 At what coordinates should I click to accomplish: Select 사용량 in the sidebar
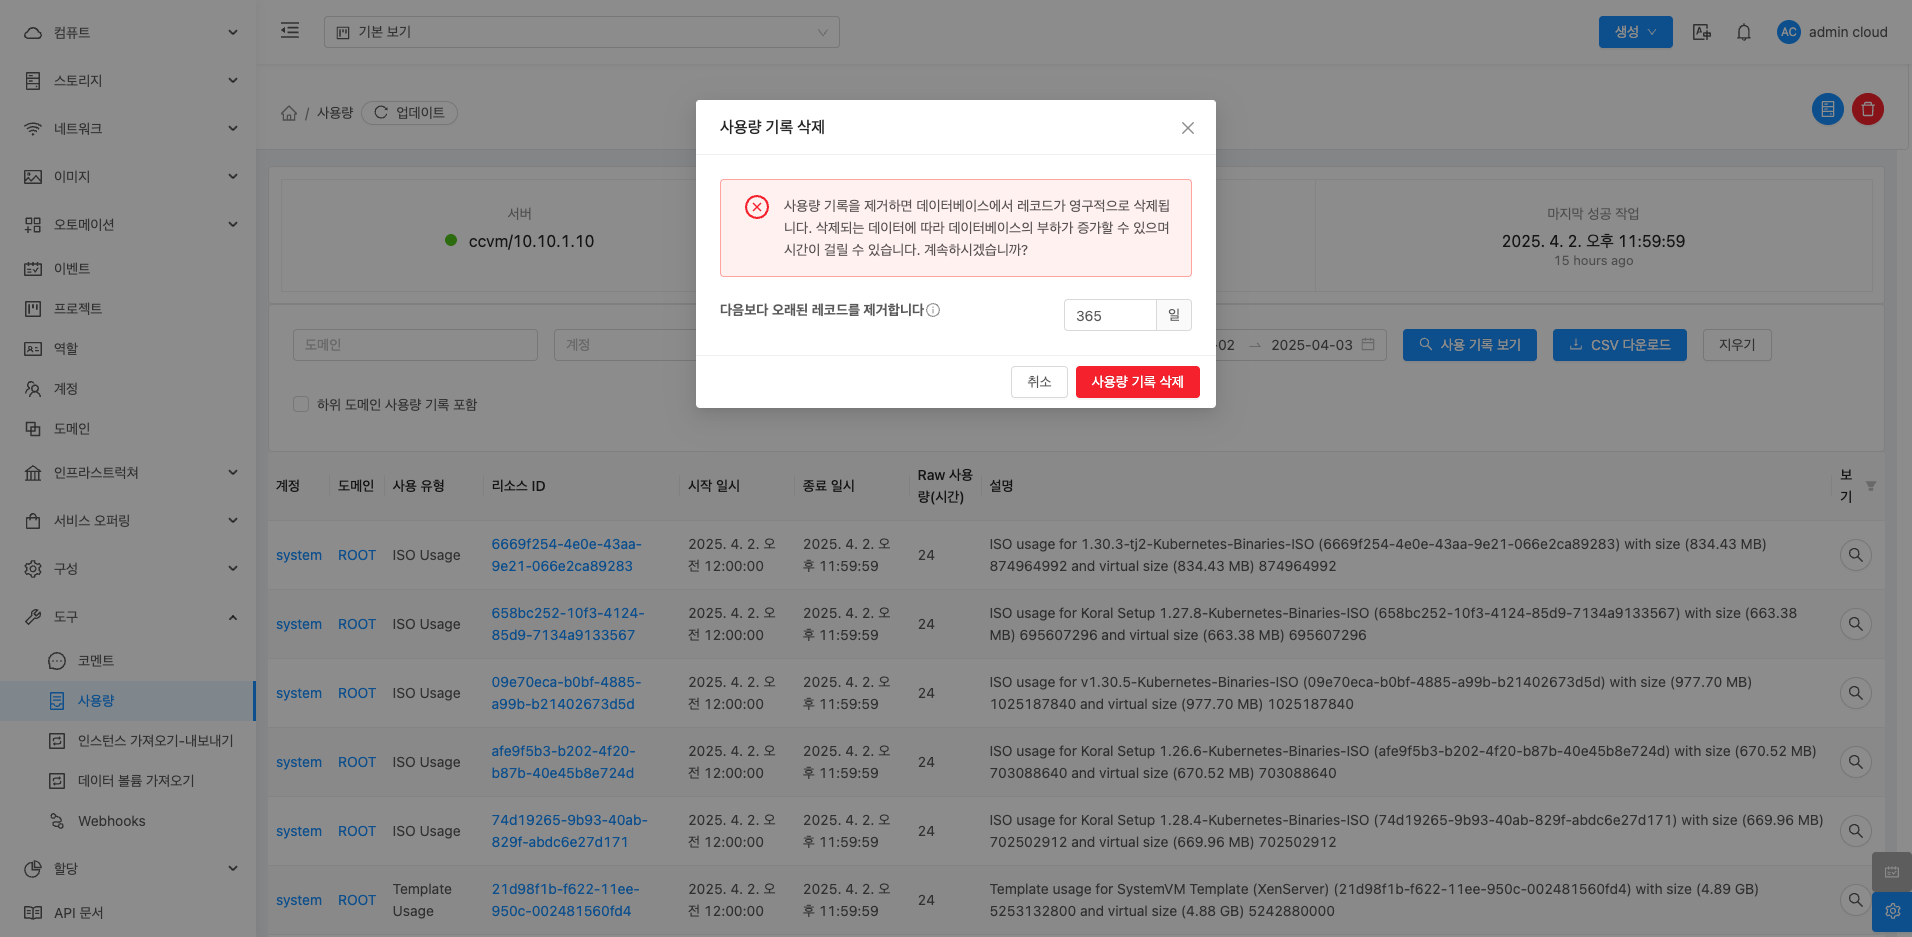tap(128, 700)
